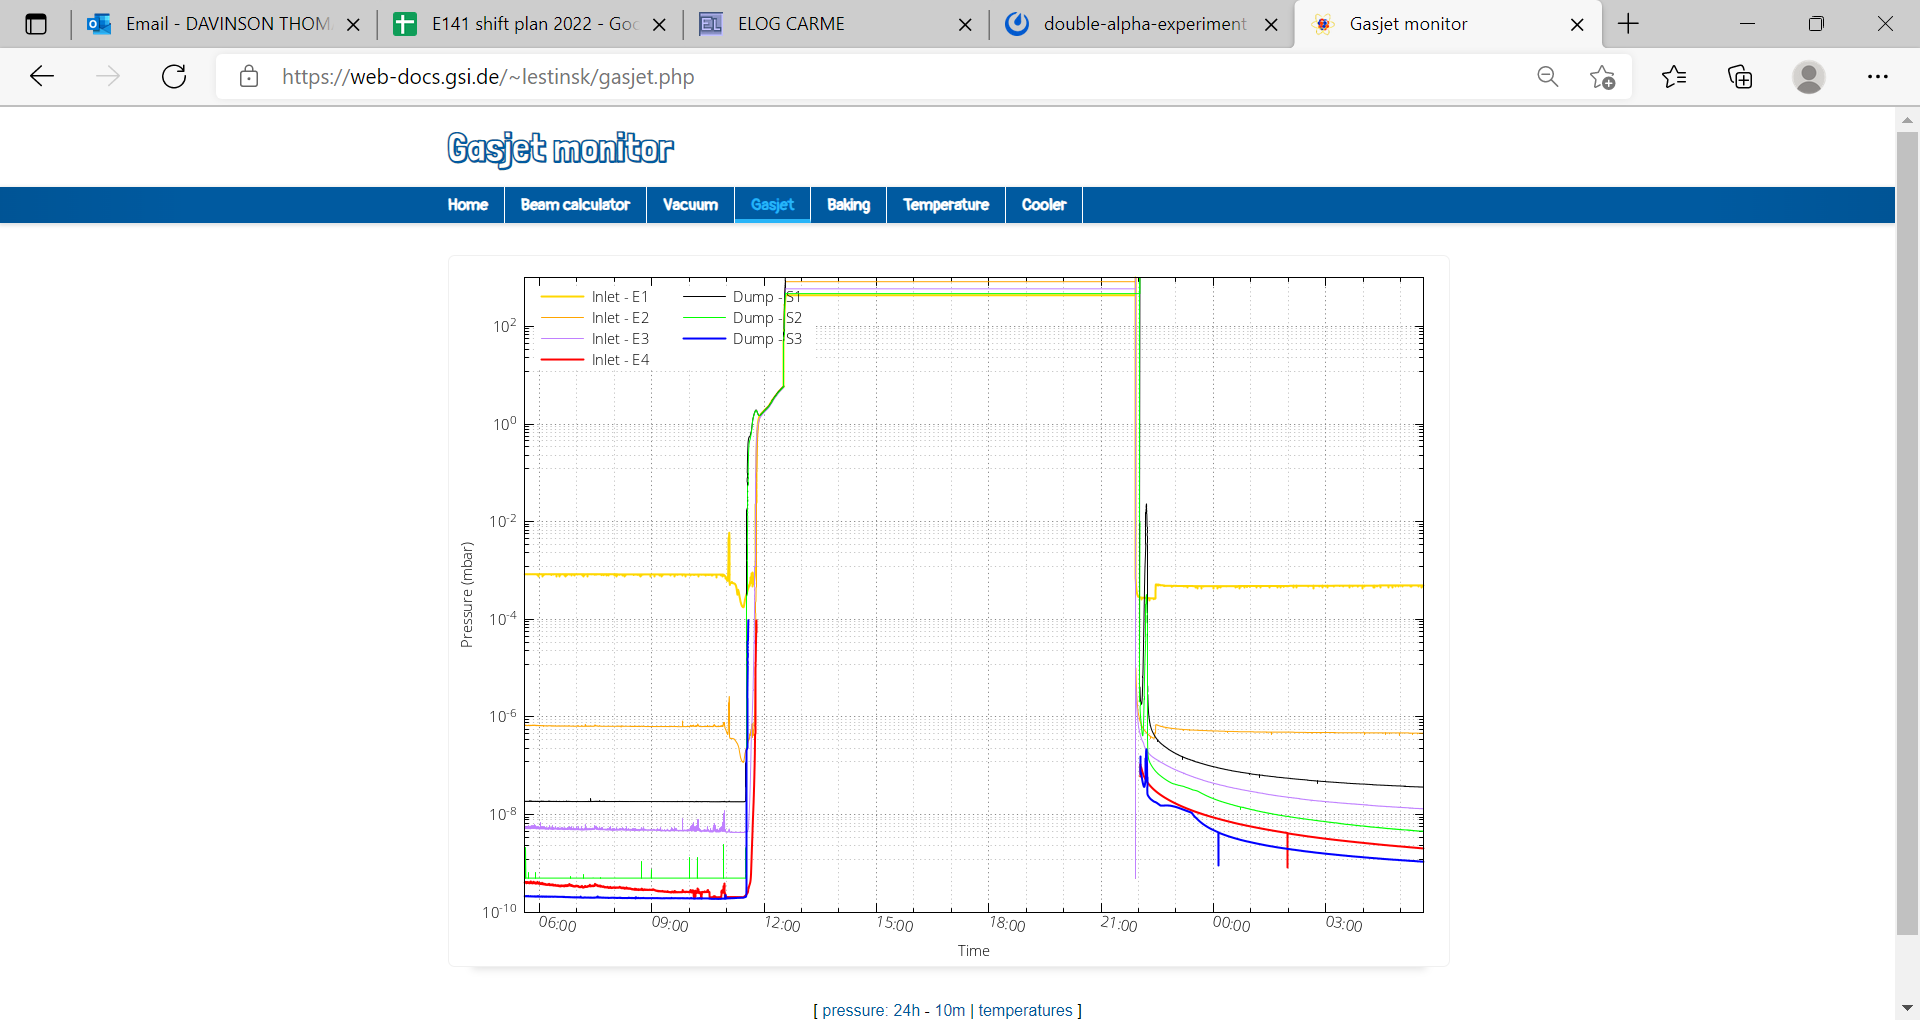
Task: Click the temperatures link below the chart
Action: (1025, 1010)
